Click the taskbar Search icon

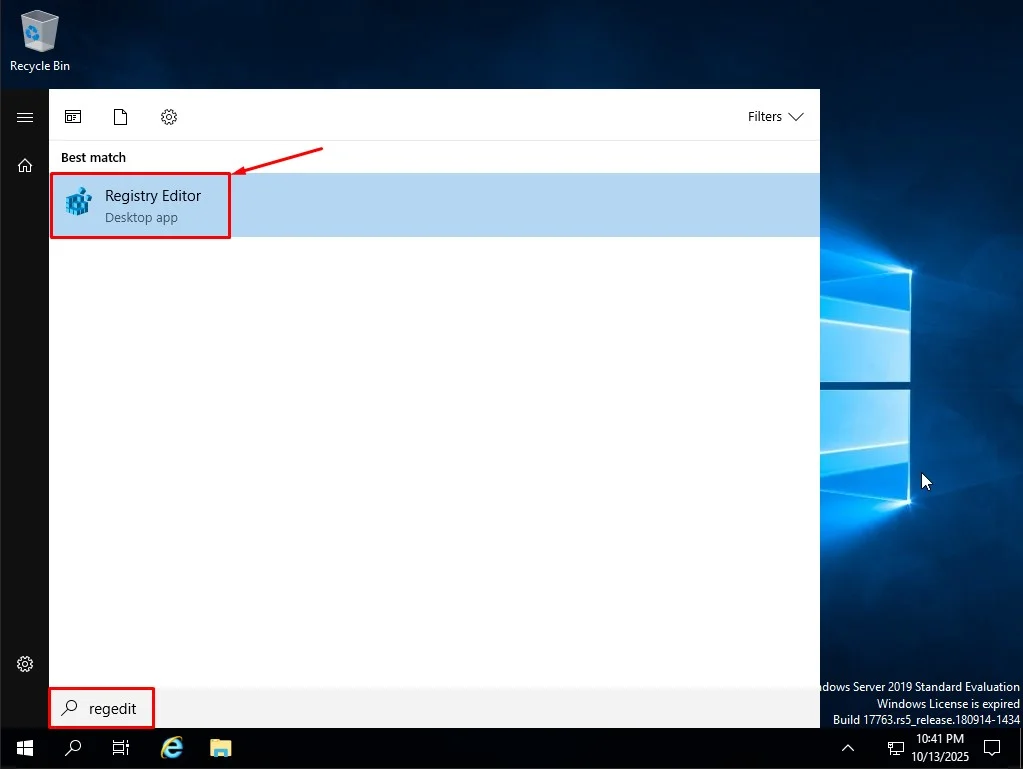click(x=72, y=747)
